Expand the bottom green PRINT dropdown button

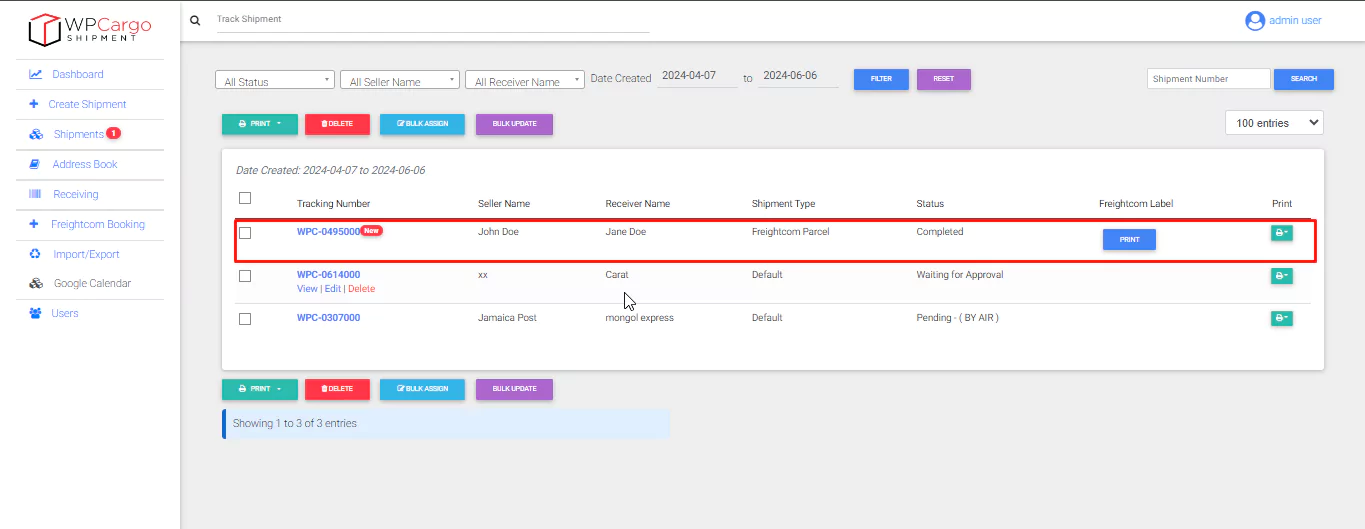click(x=259, y=389)
